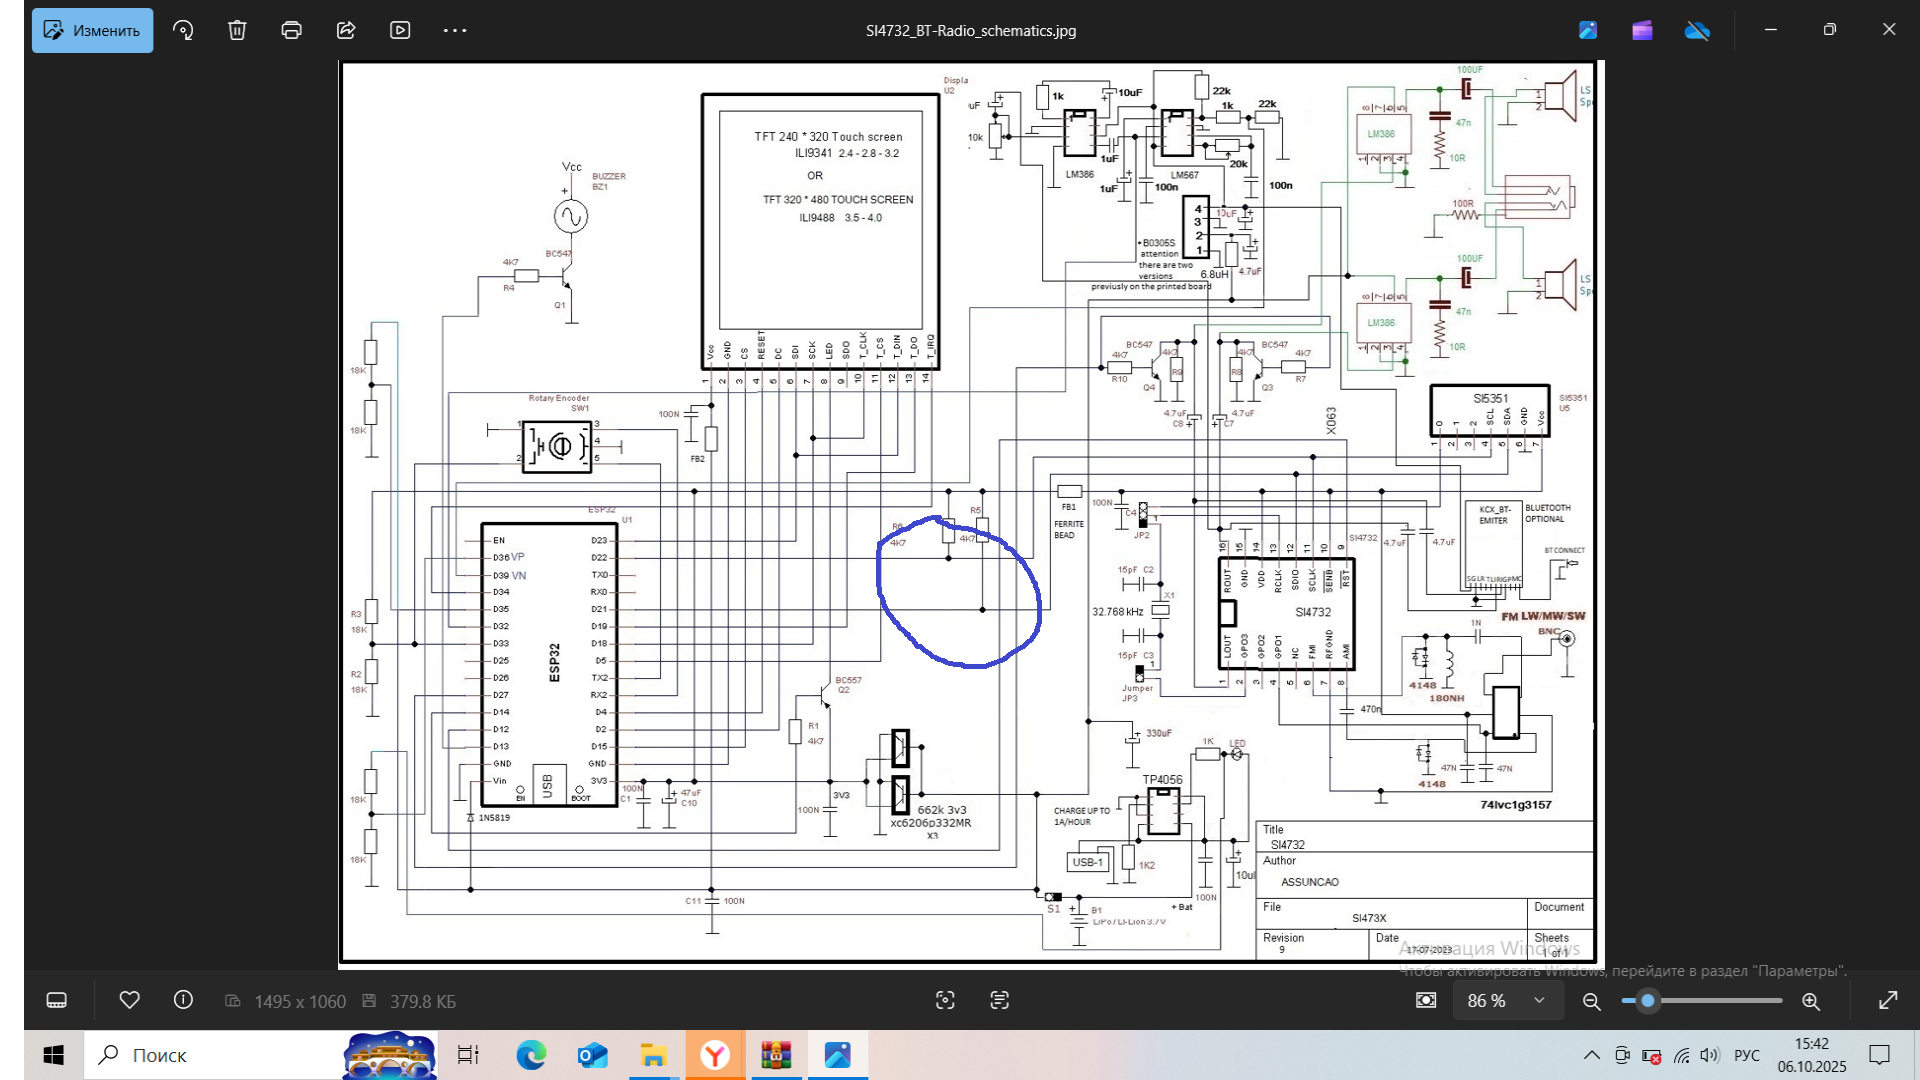Rotate the image with the rotate icon

(x=183, y=30)
